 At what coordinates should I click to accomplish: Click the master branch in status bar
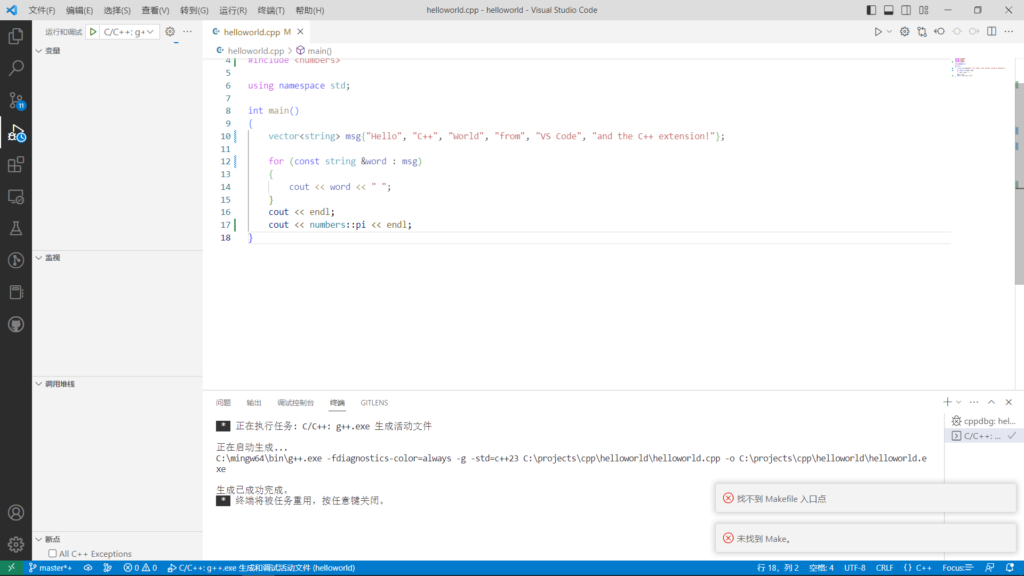click(50, 568)
